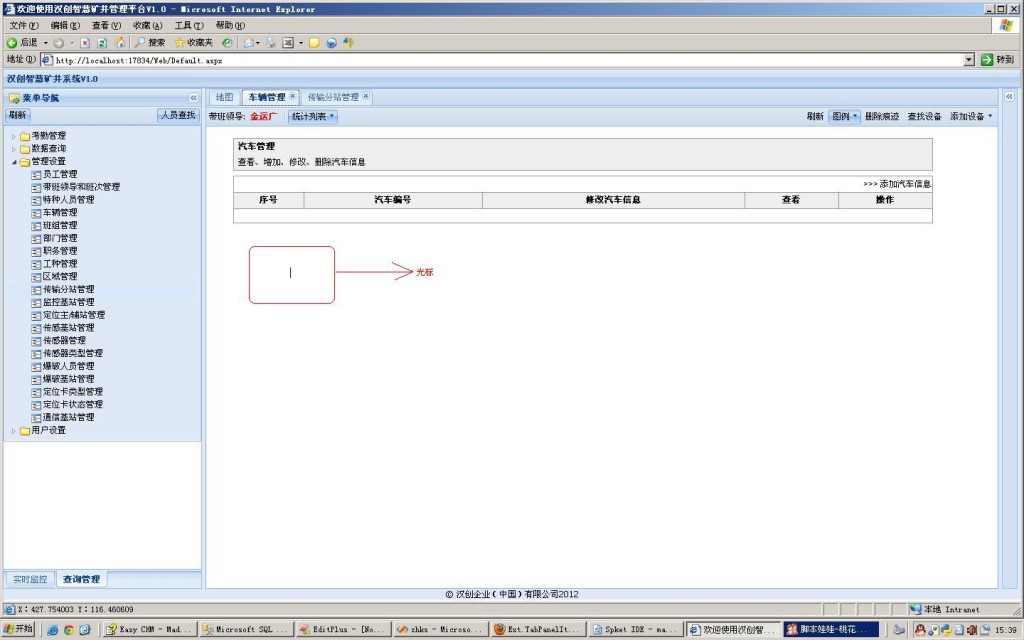Select 传输分站管理 in the tree
This screenshot has height=640, width=1024.
69,289
